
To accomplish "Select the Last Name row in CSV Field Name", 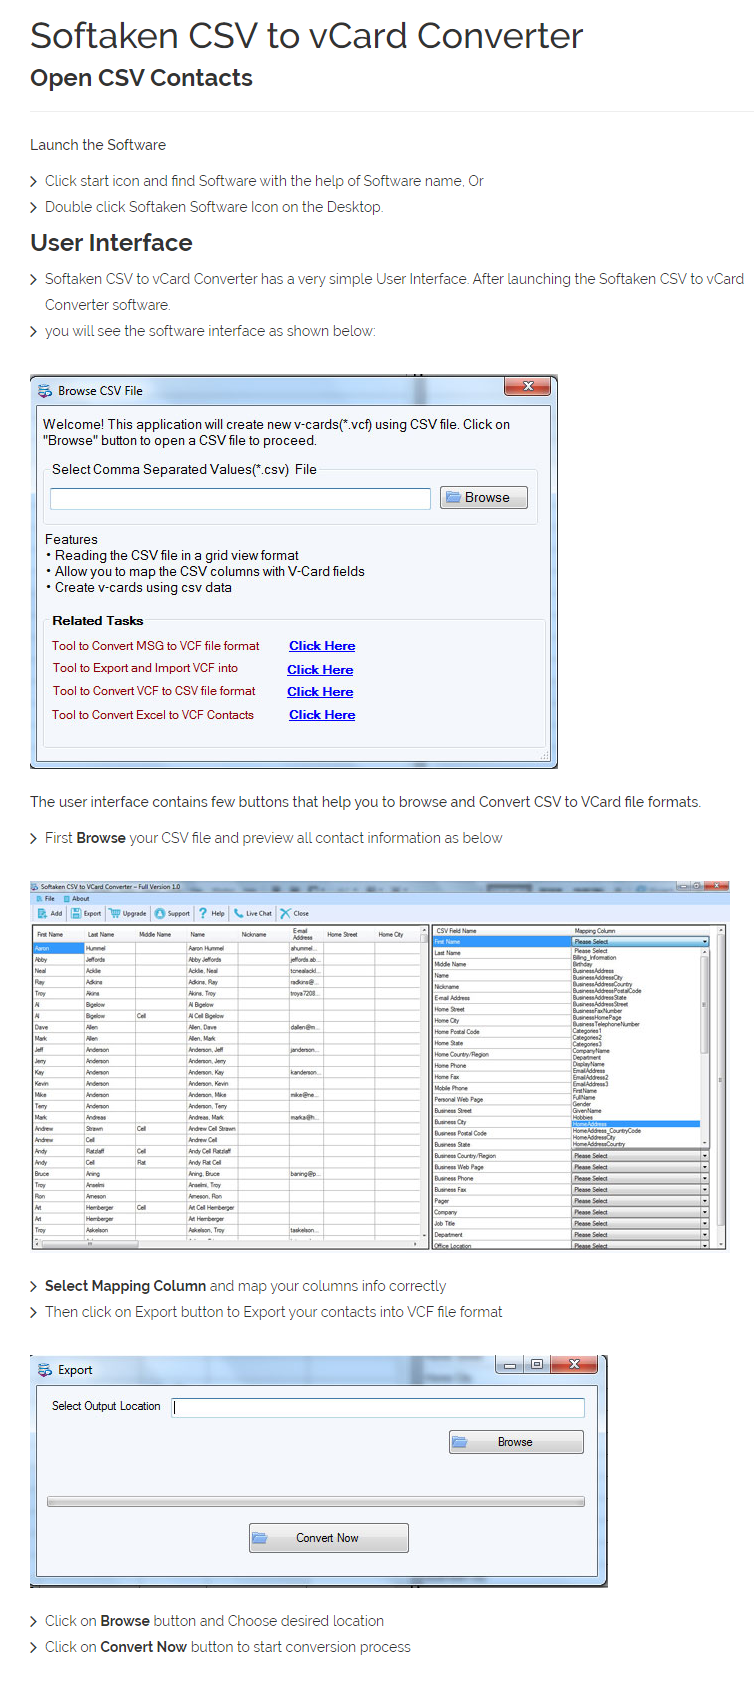I will pyautogui.click(x=501, y=953).
